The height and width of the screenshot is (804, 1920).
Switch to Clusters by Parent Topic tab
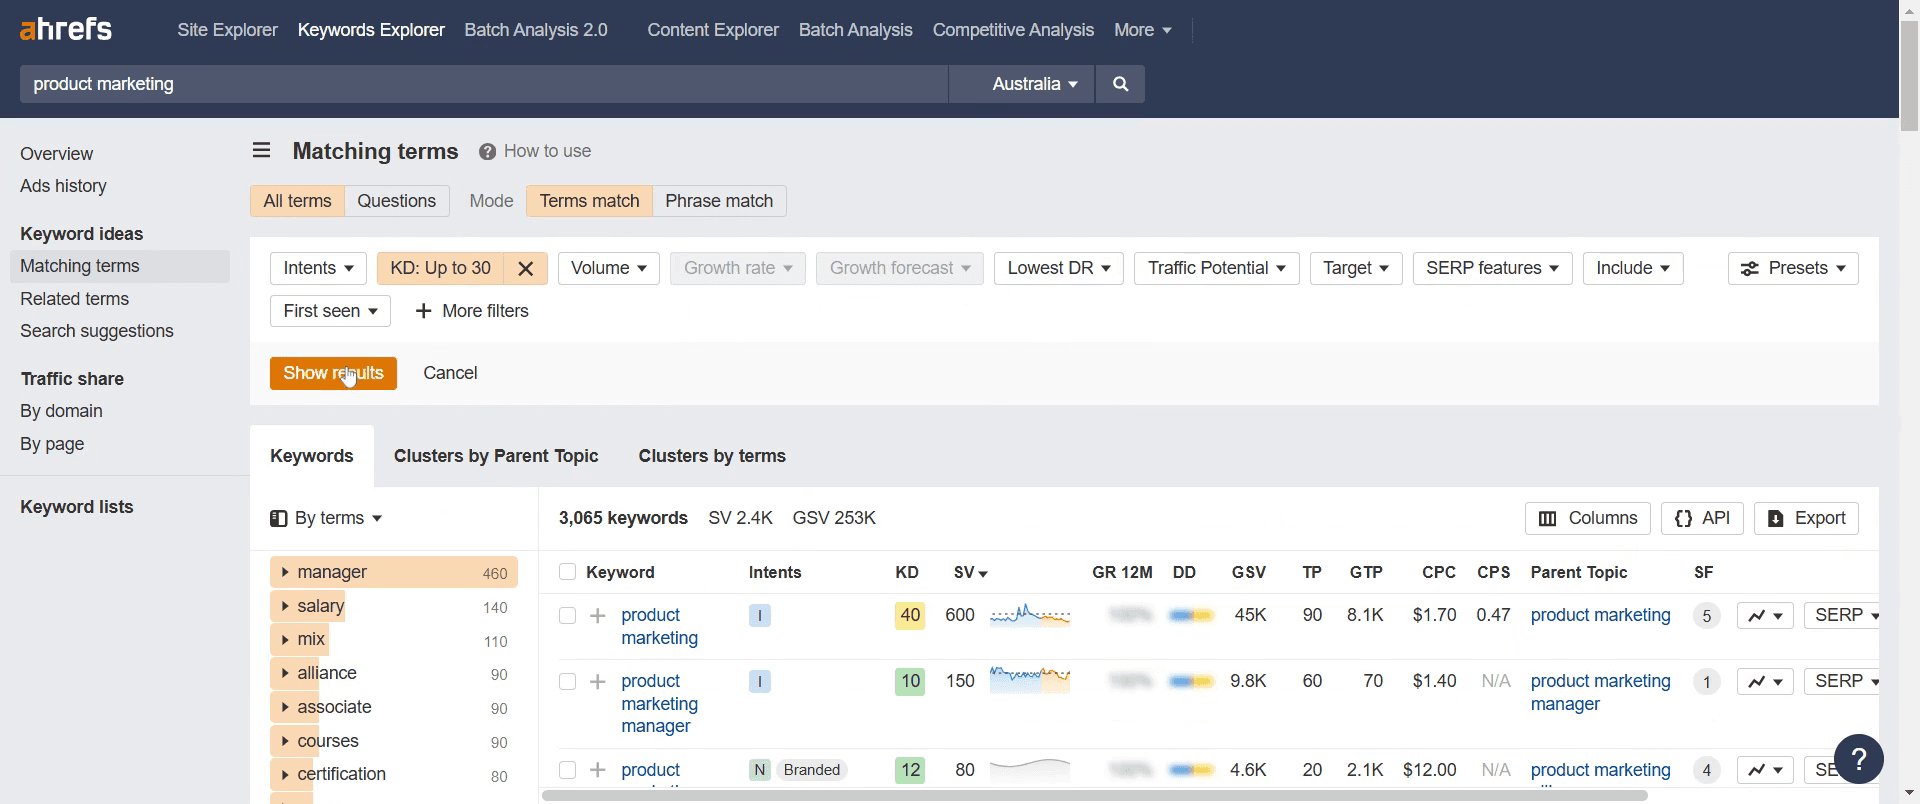tap(496, 456)
